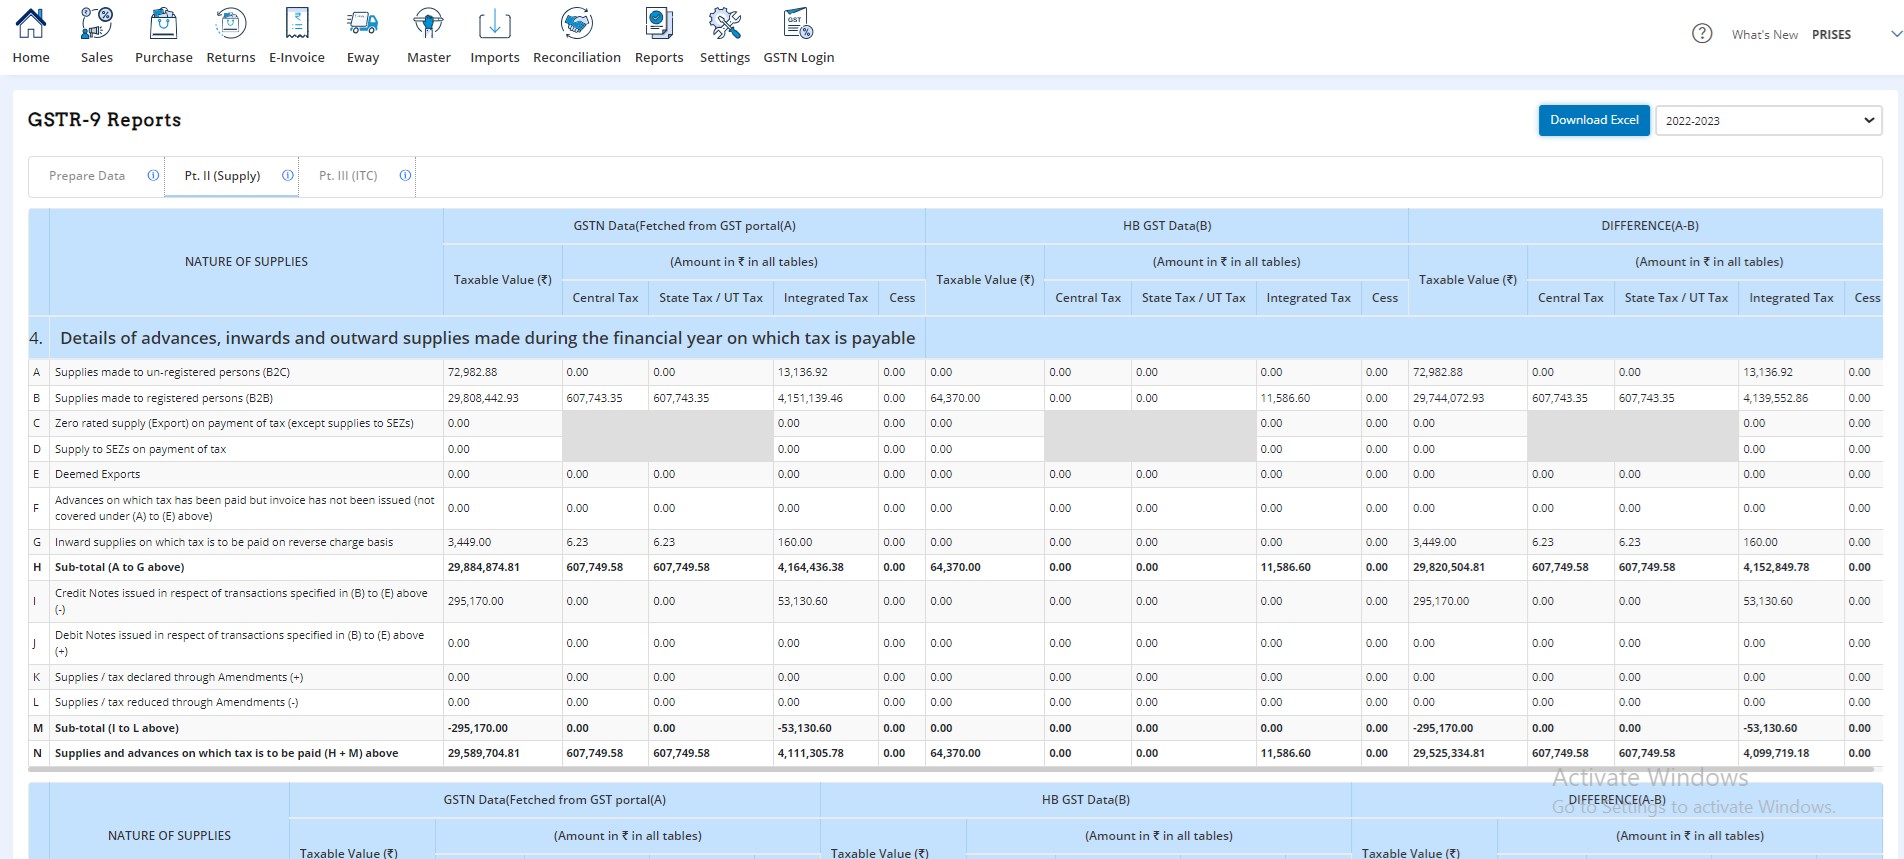Expand the PRISES account chevron
This screenshot has height=859, width=1904.
click(1895, 34)
